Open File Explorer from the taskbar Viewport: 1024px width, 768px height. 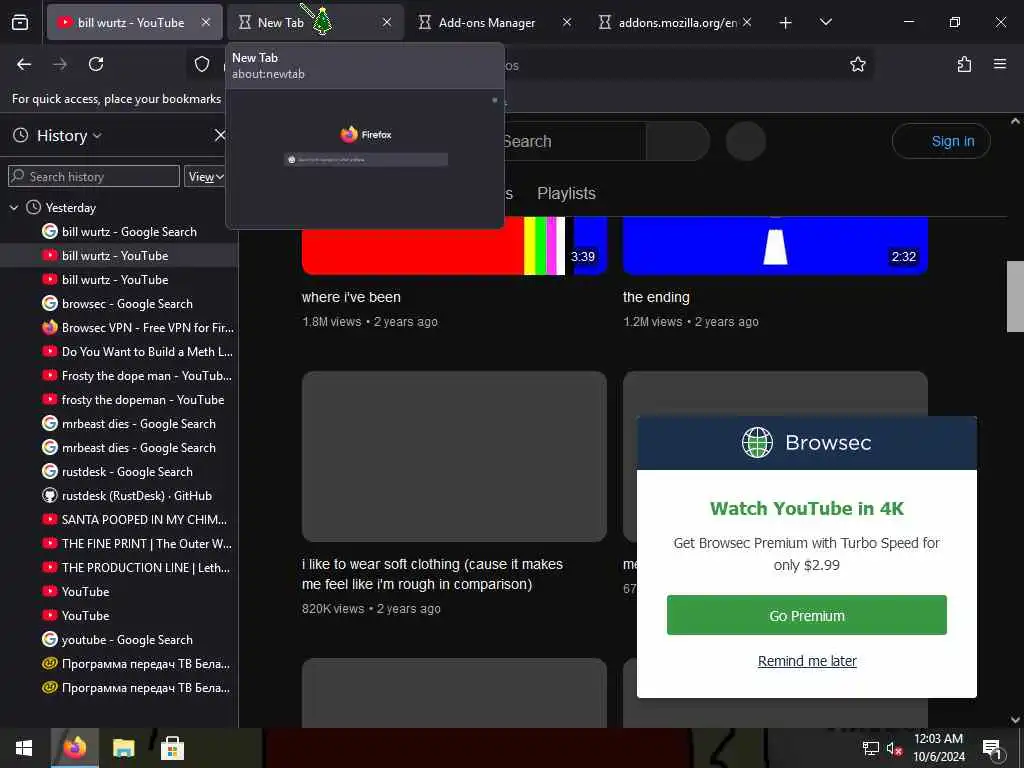click(123, 748)
